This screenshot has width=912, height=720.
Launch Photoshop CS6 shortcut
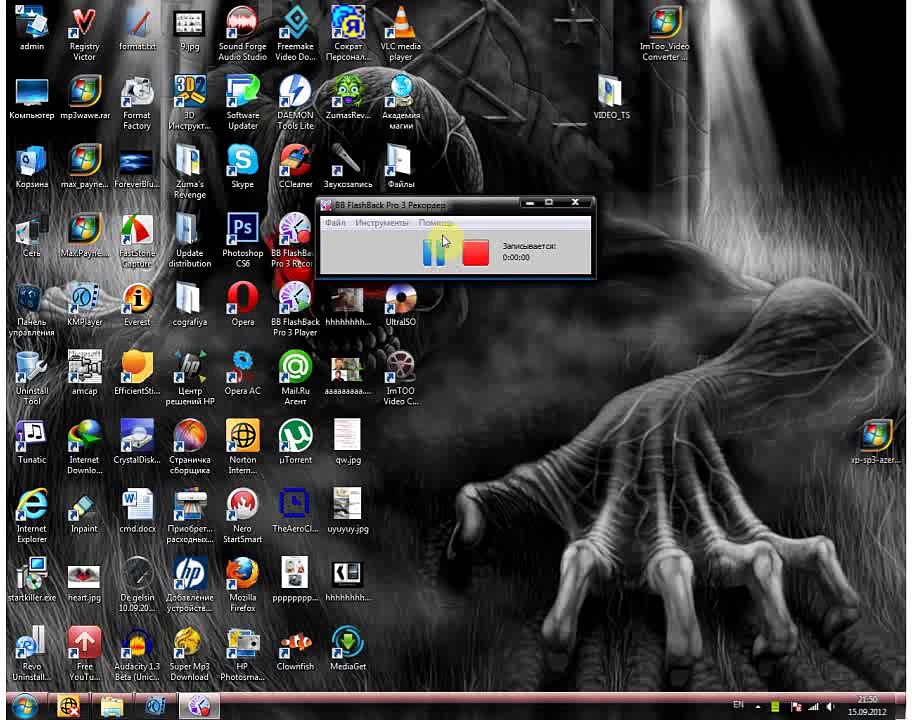click(243, 241)
